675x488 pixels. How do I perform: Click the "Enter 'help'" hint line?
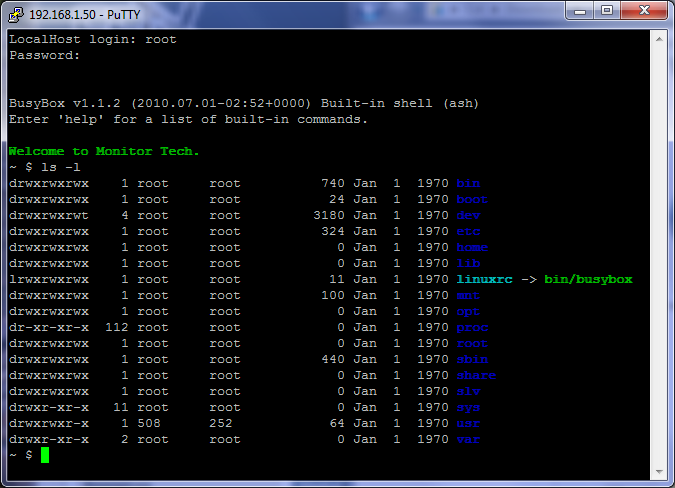pyautogui.click(x=189, y=120)
